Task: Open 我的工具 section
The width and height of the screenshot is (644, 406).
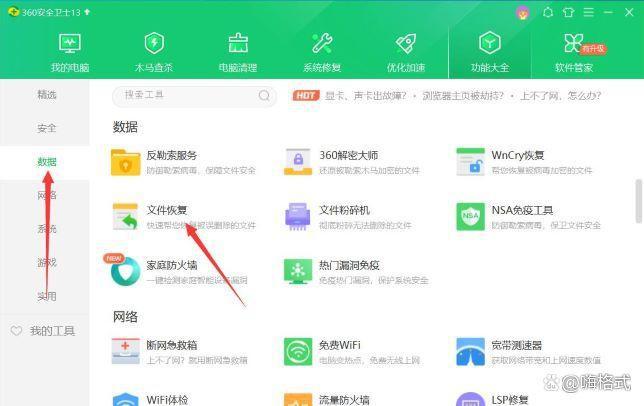Action: 52,331
